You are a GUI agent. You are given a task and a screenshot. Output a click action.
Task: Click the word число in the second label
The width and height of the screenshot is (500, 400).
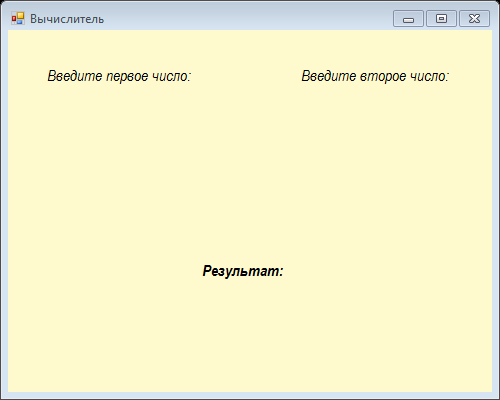(x=429, y=76)
